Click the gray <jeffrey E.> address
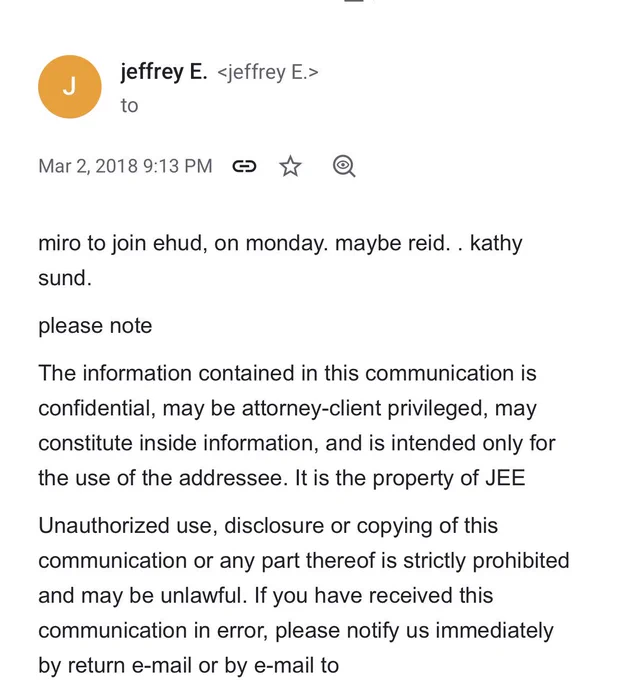This screenshot has height=680, width=619. 268,72
